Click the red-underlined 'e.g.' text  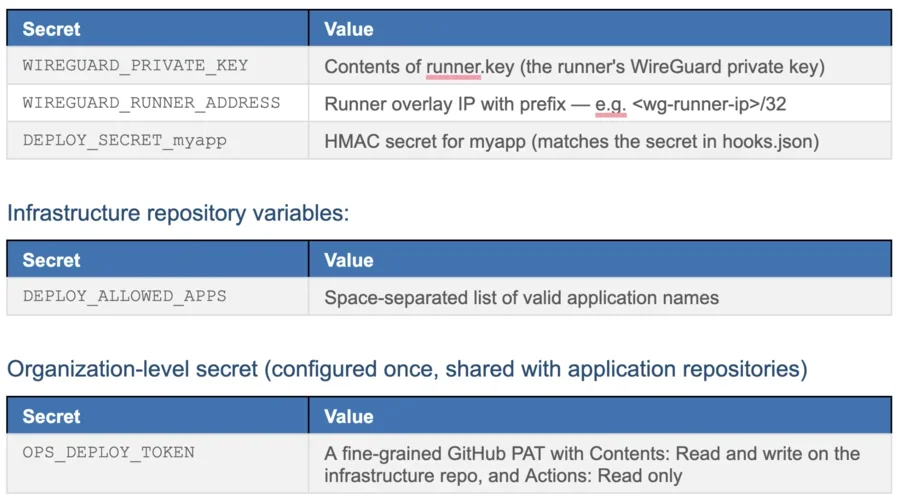610,104
